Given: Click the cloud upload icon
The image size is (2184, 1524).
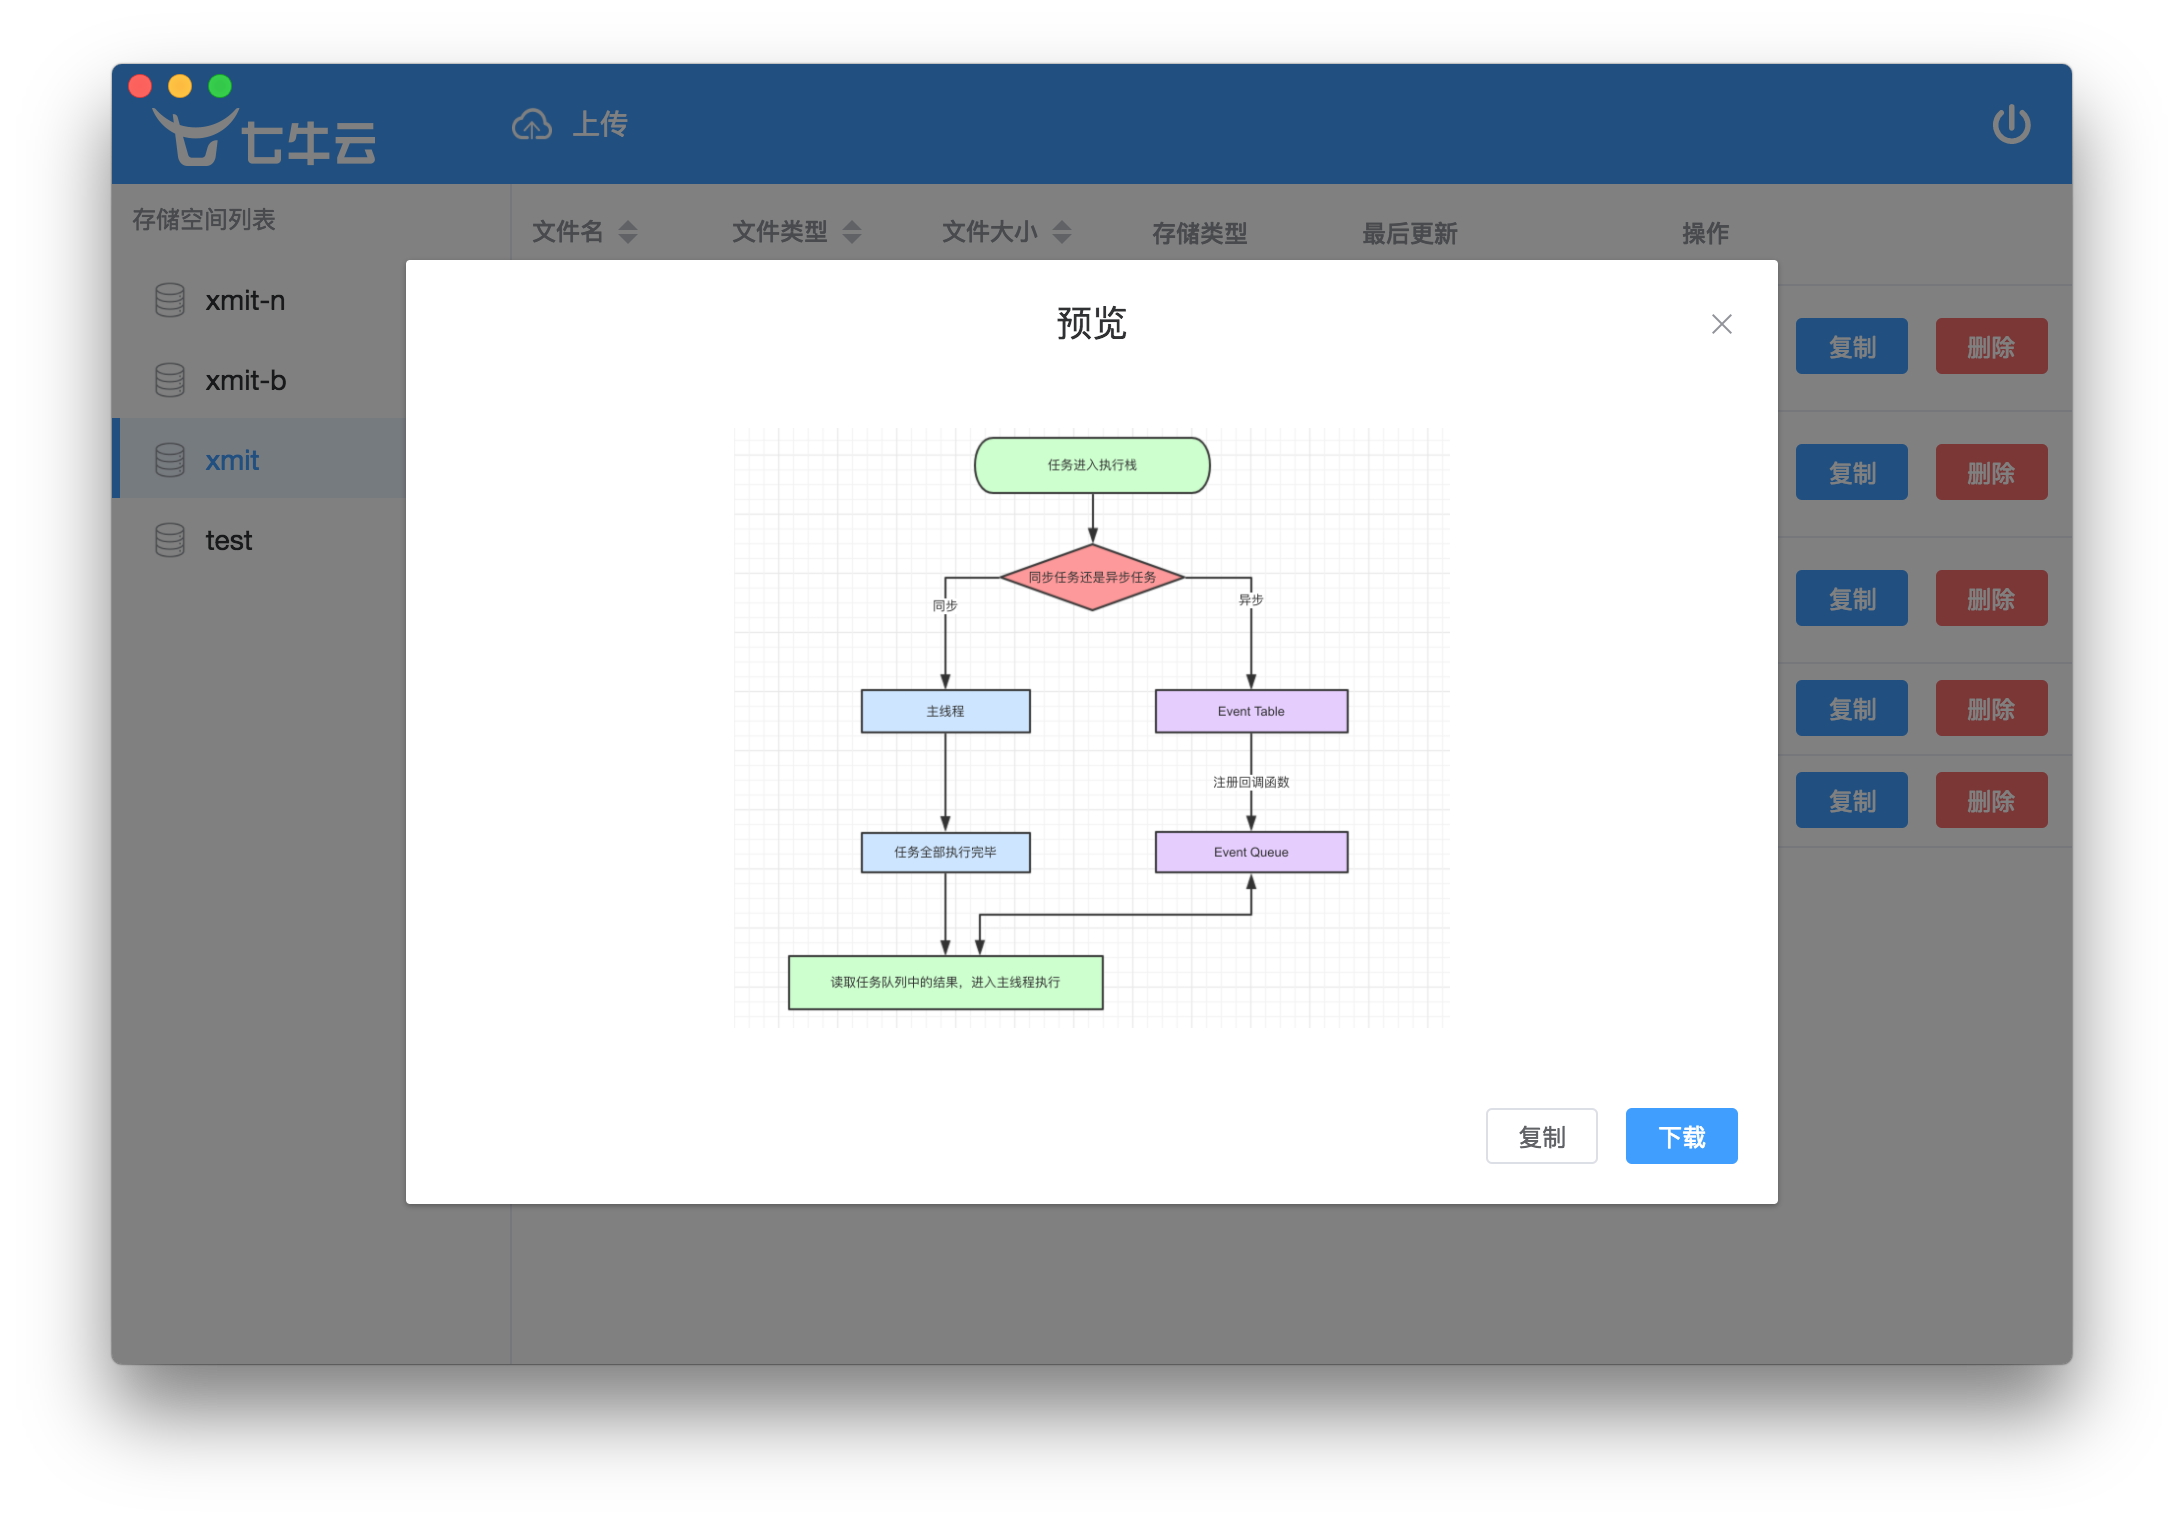Looking at the screenshot, I should click(531, 125).
